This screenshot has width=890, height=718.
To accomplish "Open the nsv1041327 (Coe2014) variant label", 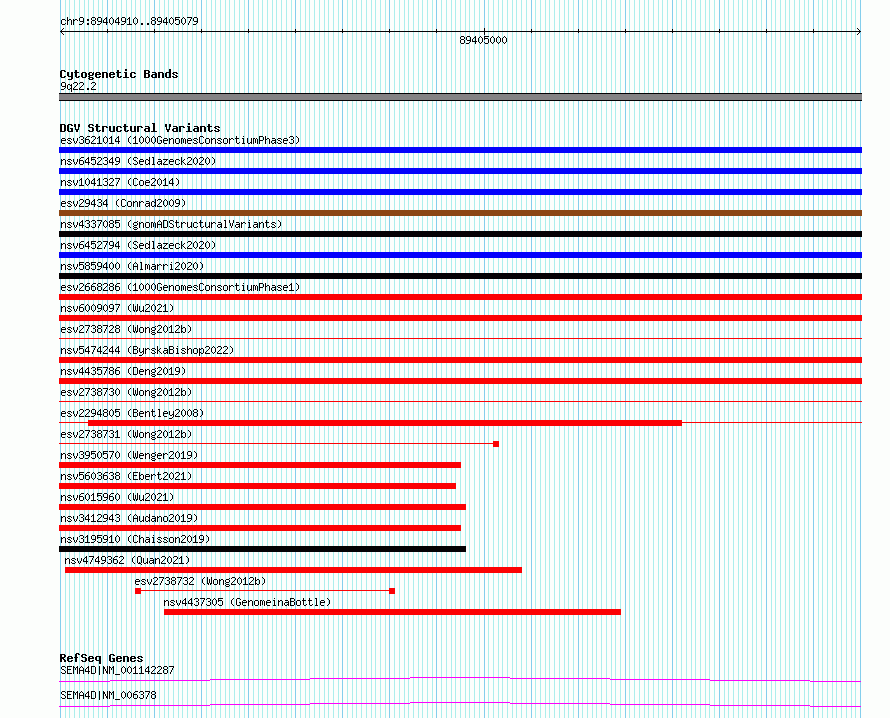I will [120, 182].
